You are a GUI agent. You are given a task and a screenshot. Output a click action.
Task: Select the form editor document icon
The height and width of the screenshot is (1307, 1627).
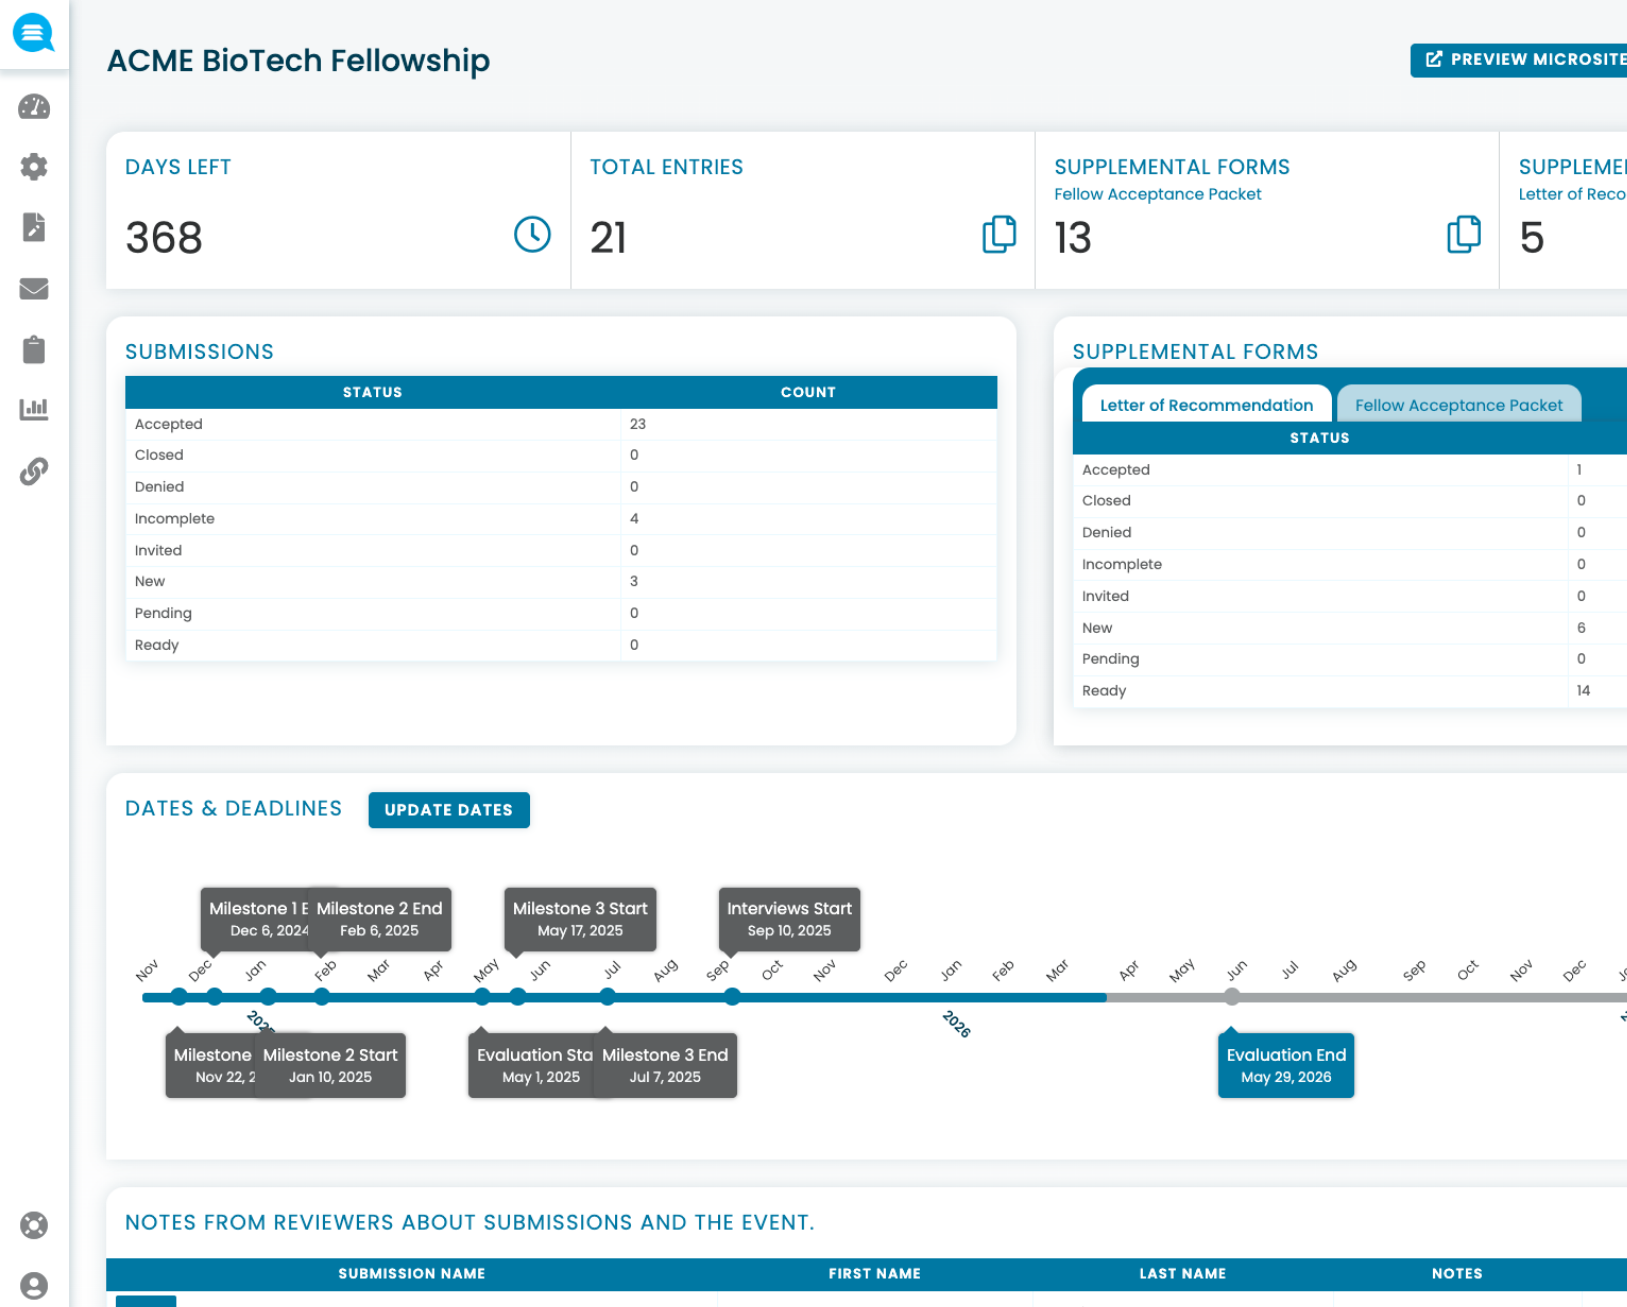click(x=33, y=228)
